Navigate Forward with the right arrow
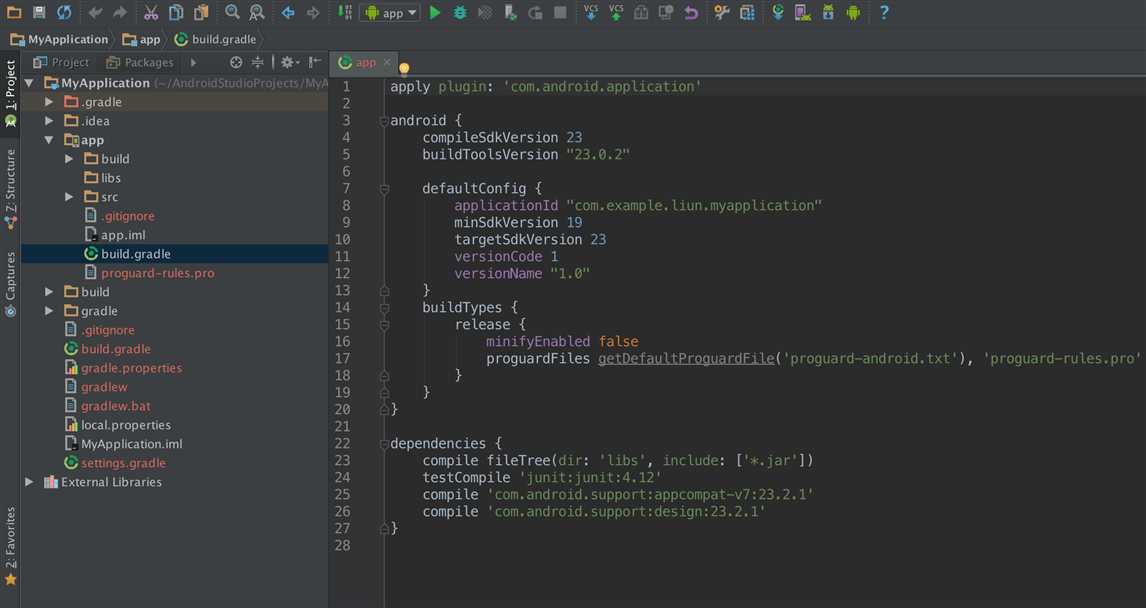 click(313, 12)
